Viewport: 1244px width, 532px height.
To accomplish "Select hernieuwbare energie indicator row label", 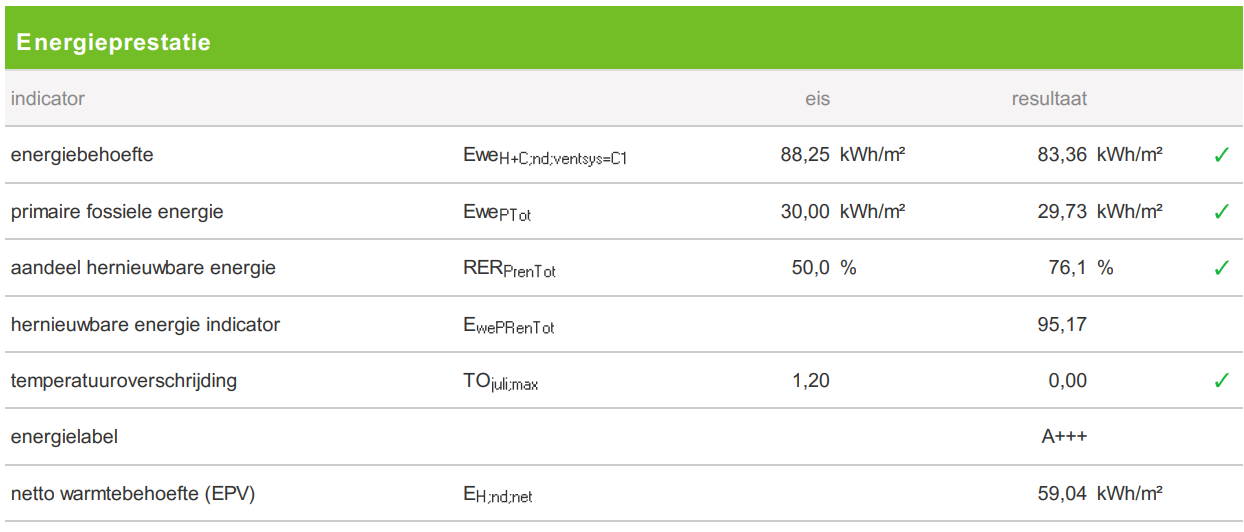I will pos(145,324).
